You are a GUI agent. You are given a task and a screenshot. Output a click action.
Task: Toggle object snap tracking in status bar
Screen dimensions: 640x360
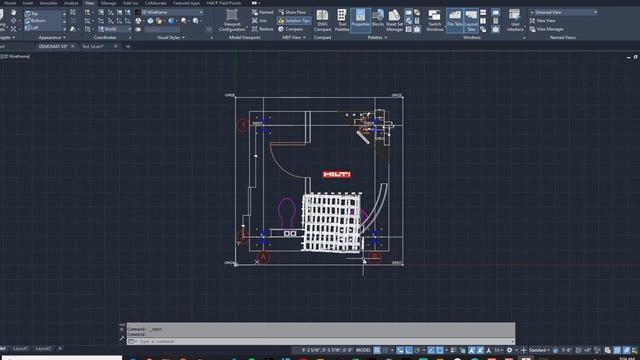coord(431,350)
